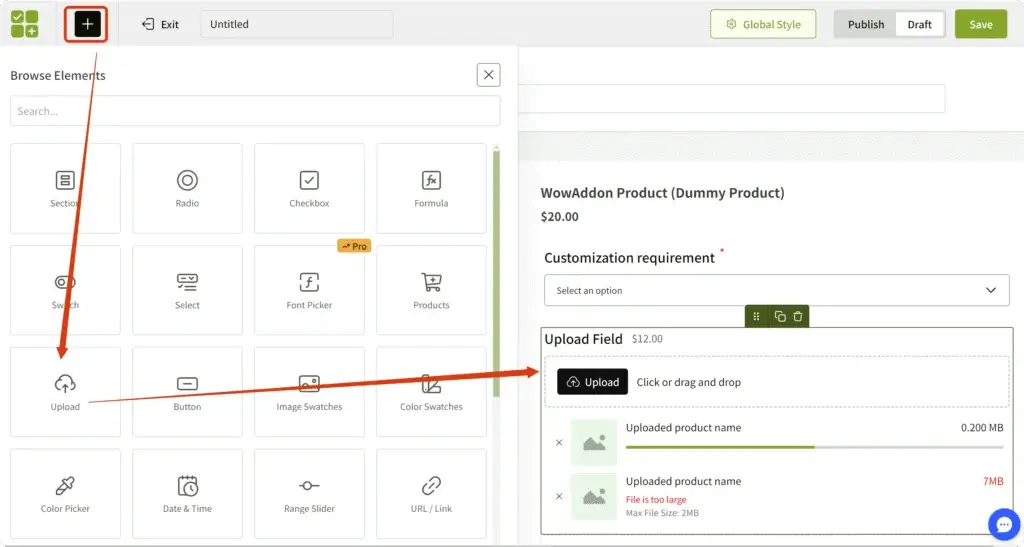Delete the Upload Field block
Viewport: 1024px width, 547px height.
click(797, 316)
